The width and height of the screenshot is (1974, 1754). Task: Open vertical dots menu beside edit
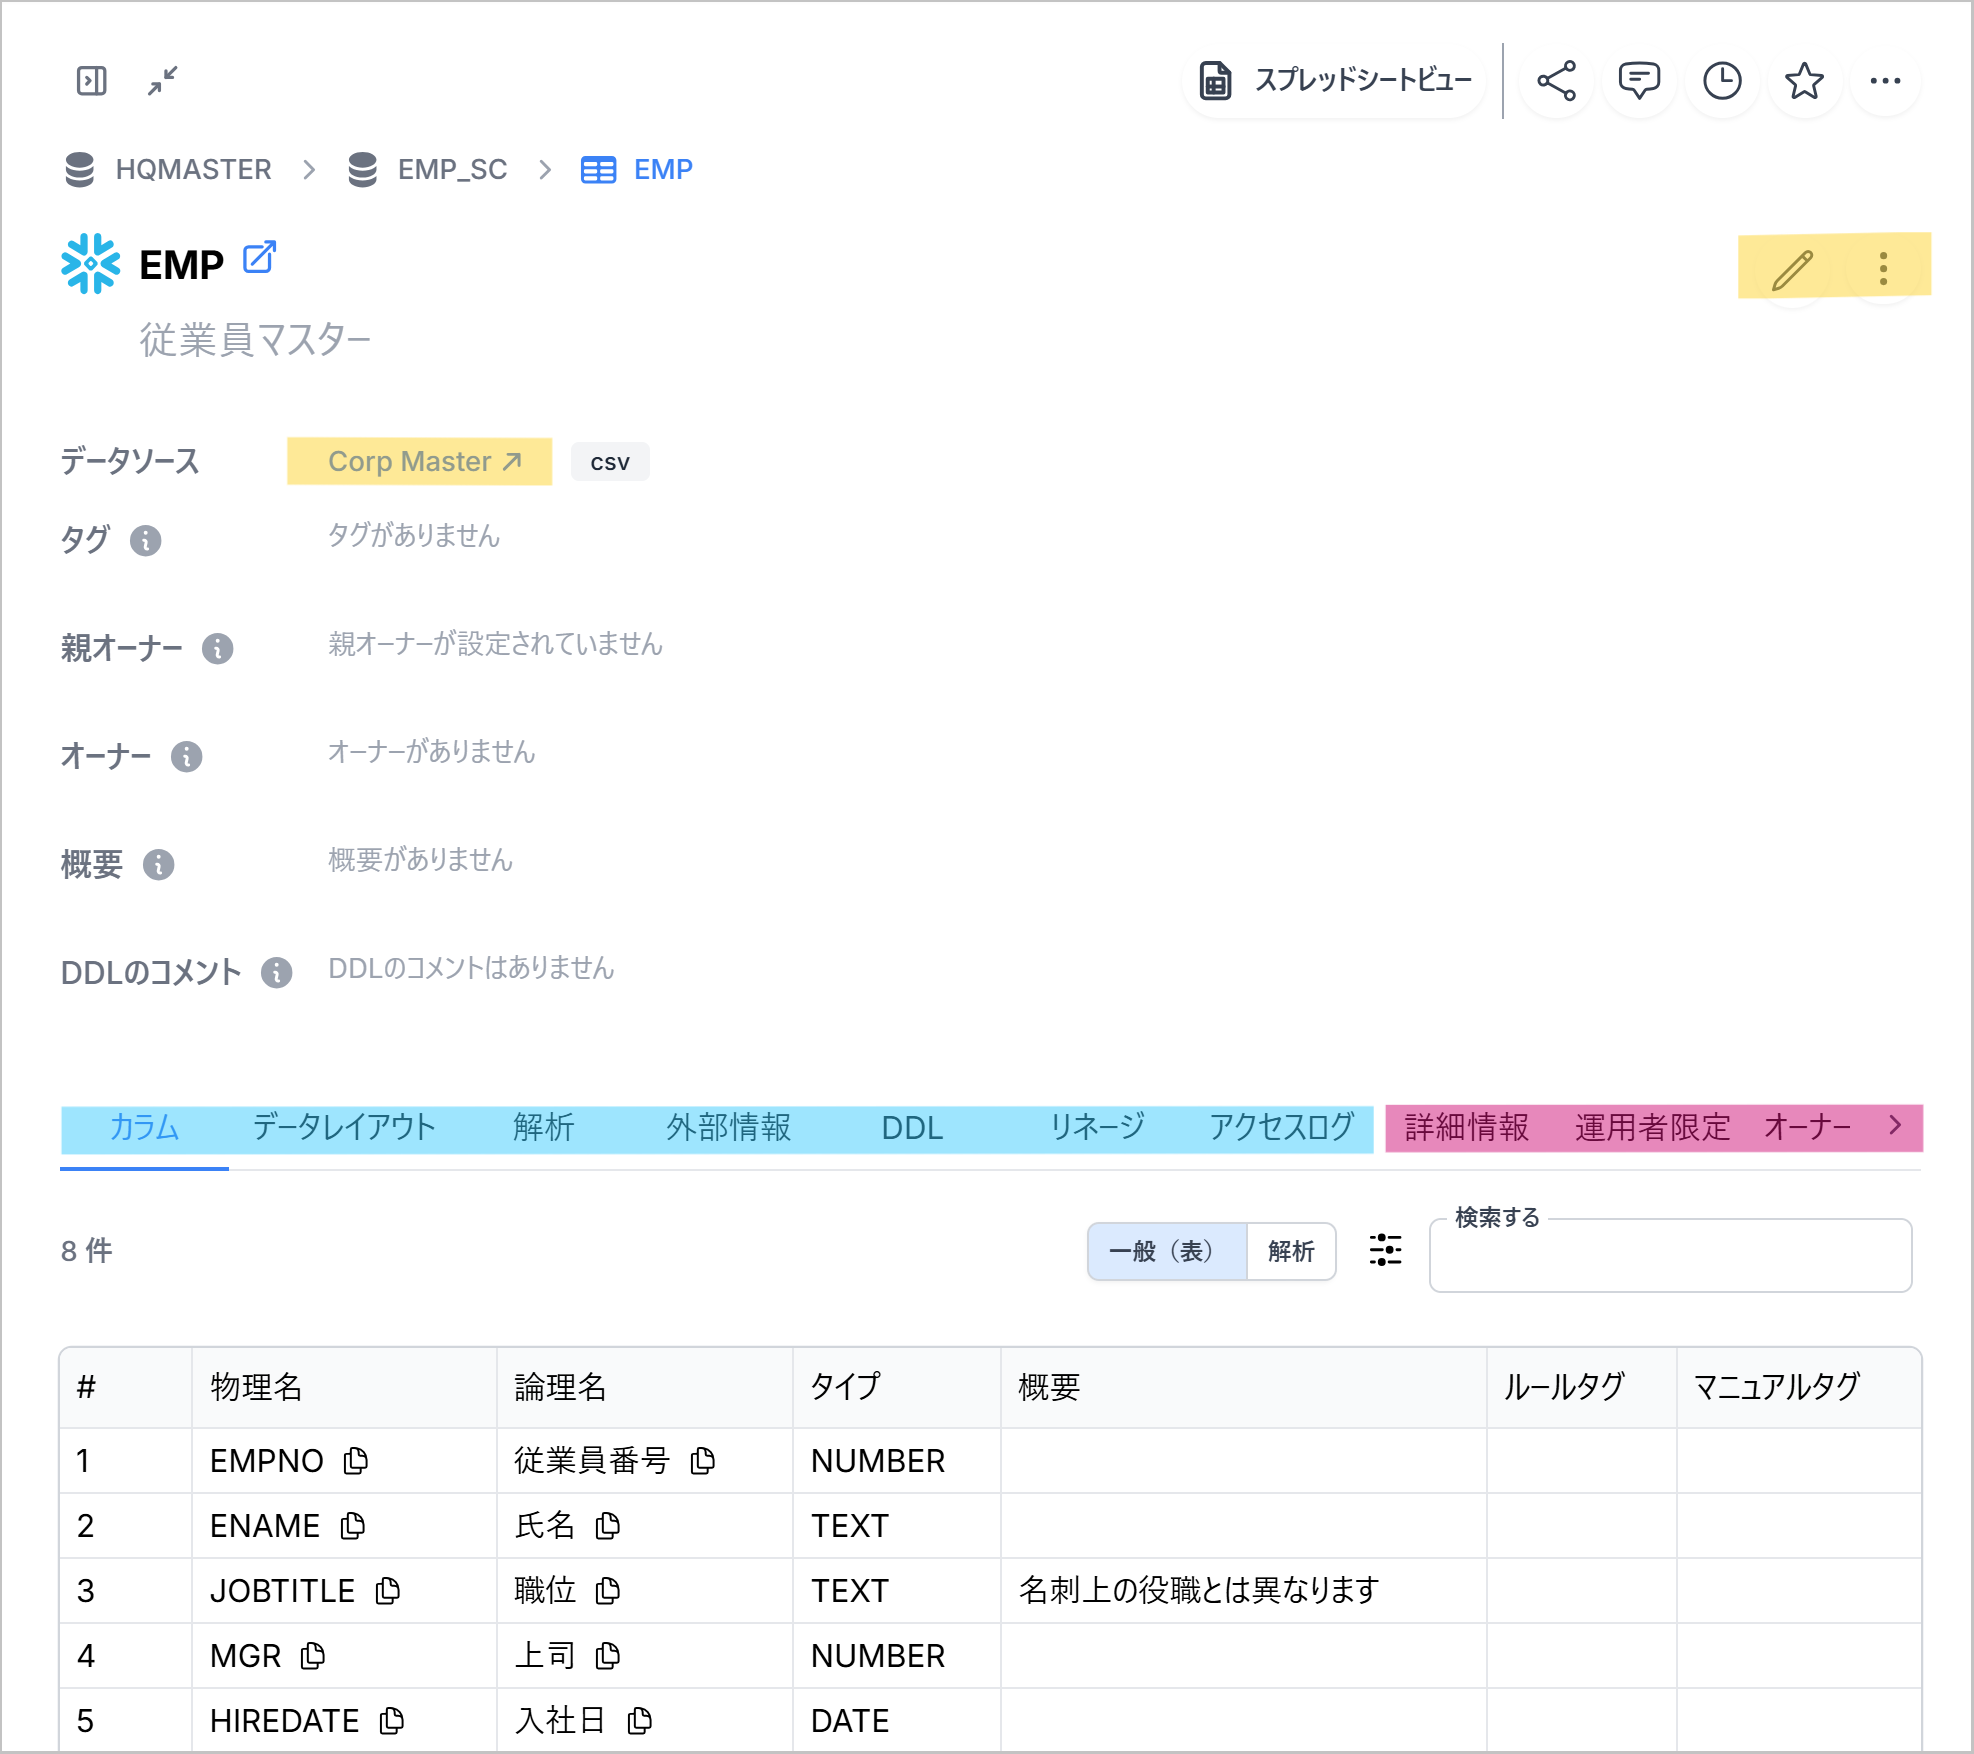(1883, 269)
